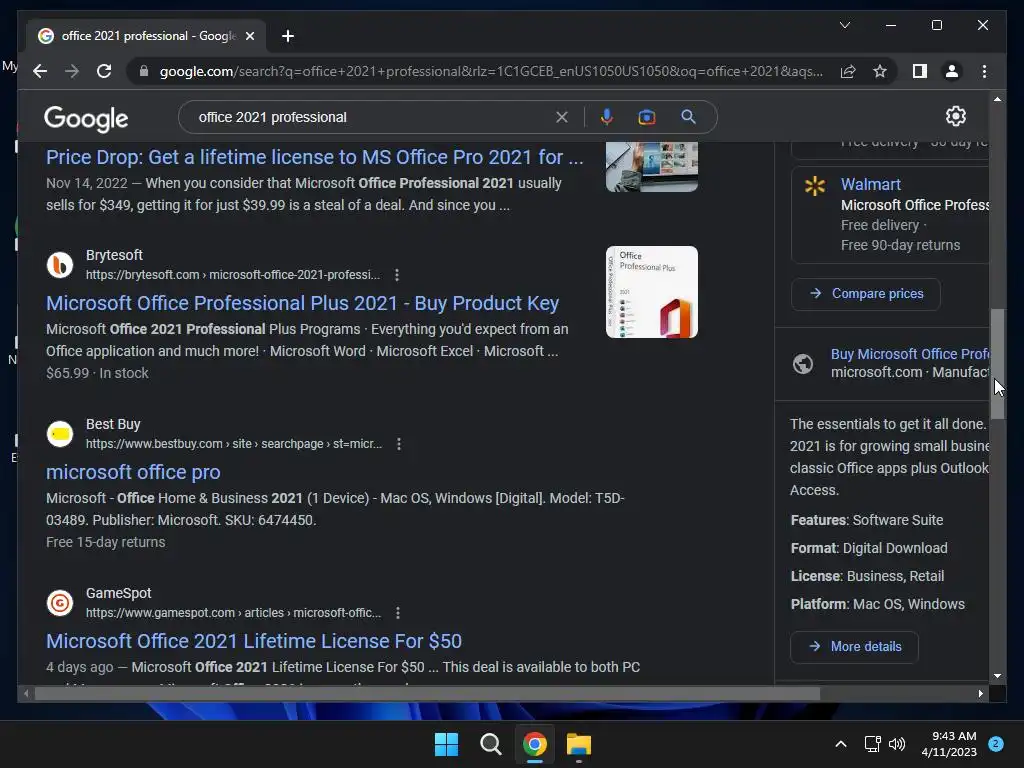
Task: Click the '$65.99 · In stock' text
Action: tap(97, 373)
